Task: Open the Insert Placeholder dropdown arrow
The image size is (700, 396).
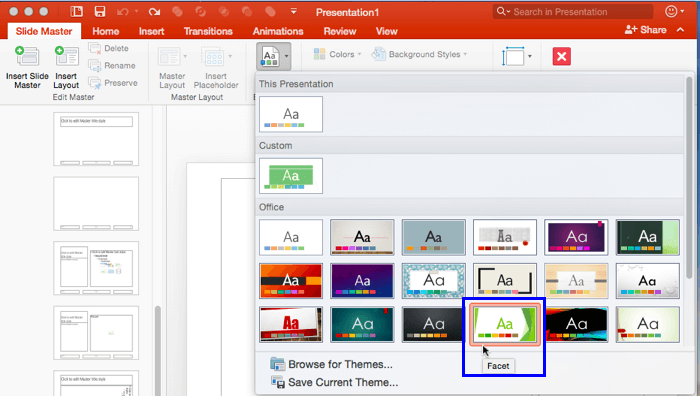Action: pyautogui.click(x=230, y=56)
